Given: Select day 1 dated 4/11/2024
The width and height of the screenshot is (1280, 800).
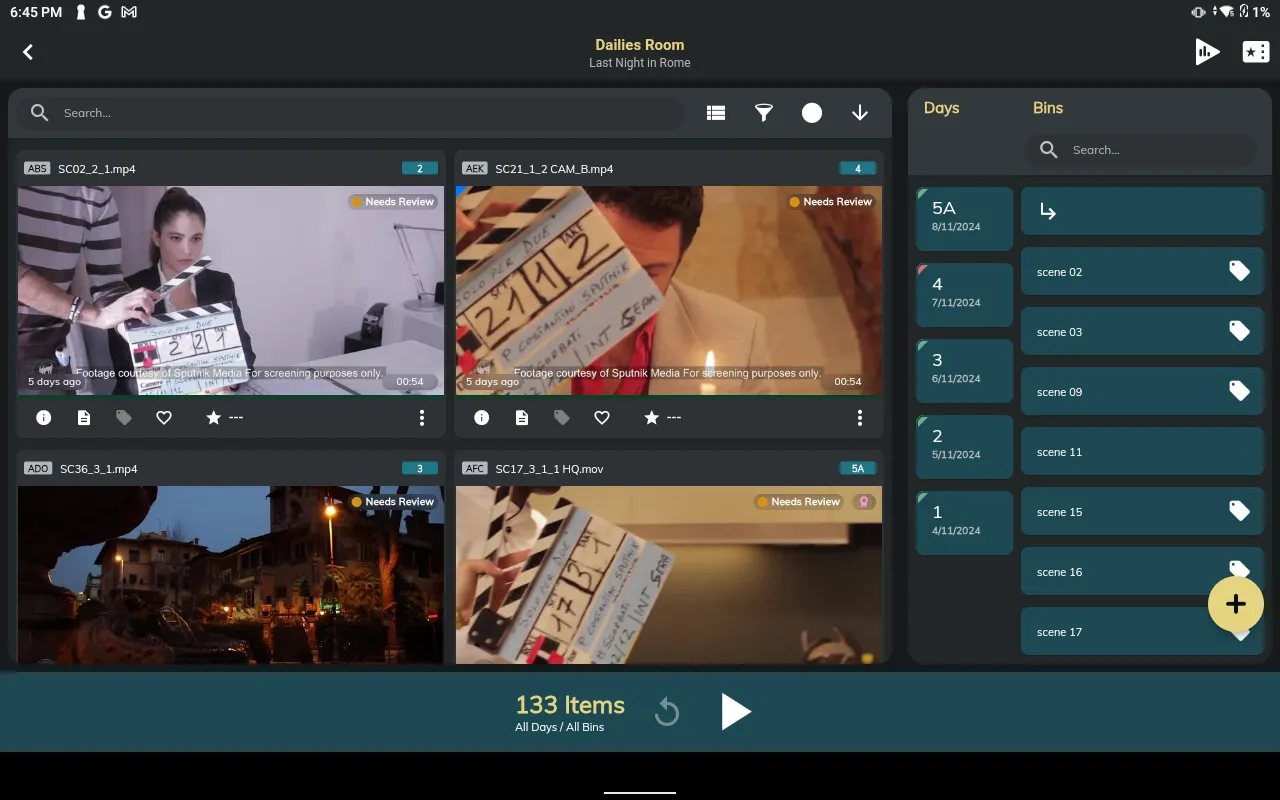Looking at the screenshot, I should point(965,522).
